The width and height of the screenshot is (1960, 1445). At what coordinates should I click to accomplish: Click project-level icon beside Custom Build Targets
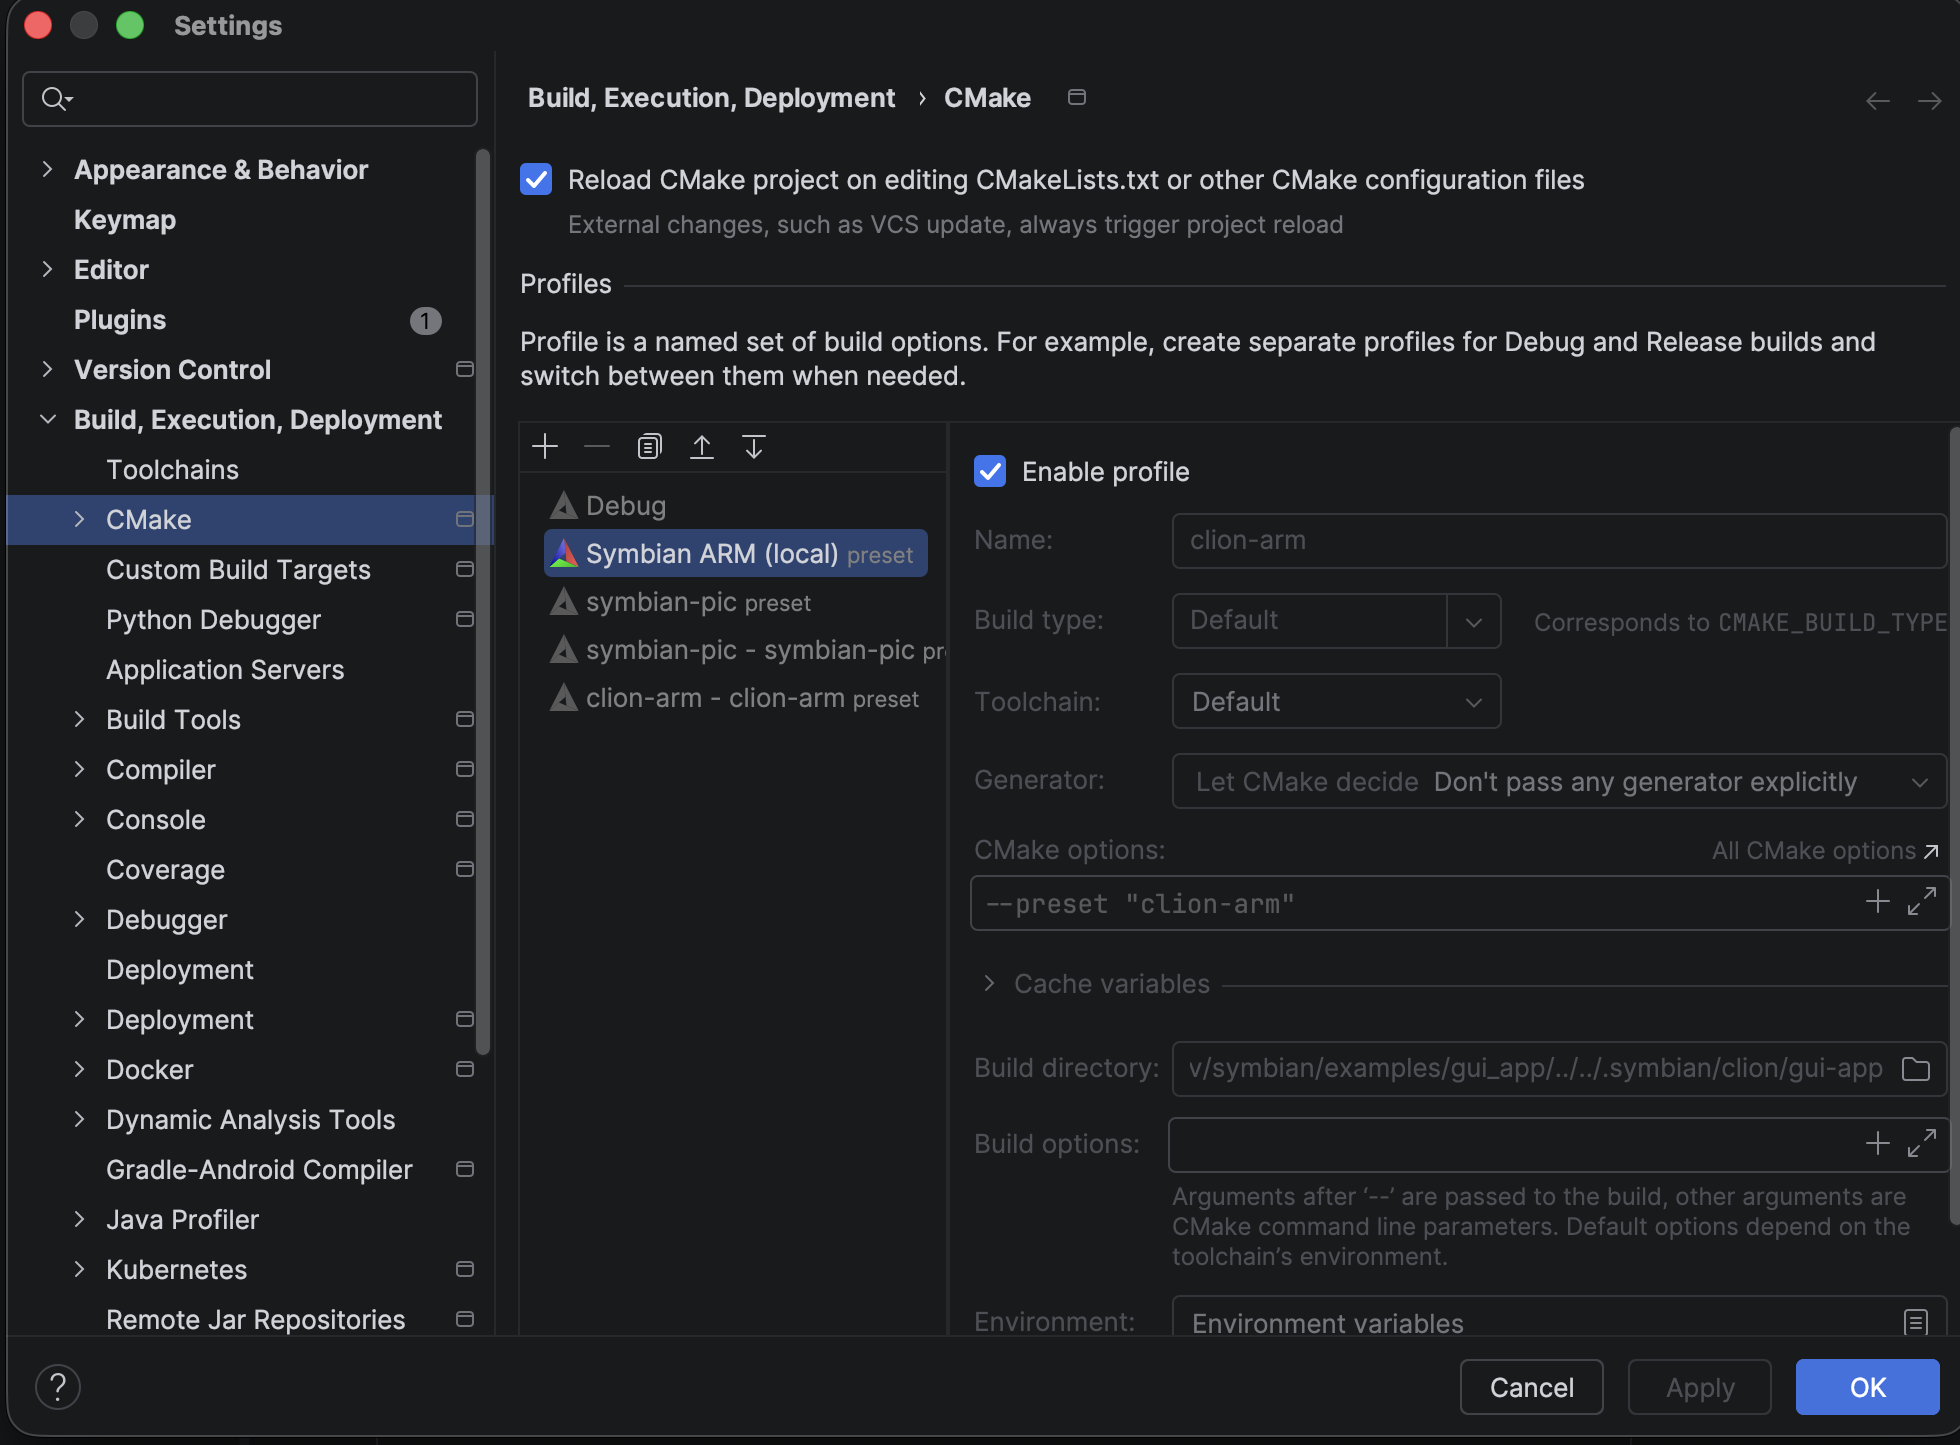point(464,569)
